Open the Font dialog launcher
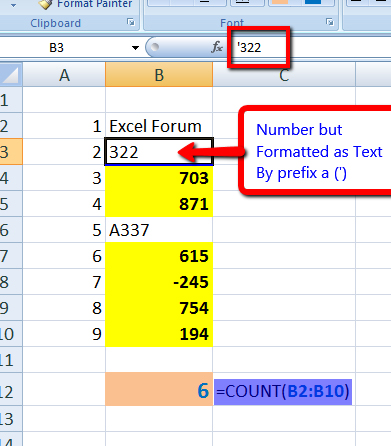The image size is (391, 446). pos(330,22)
